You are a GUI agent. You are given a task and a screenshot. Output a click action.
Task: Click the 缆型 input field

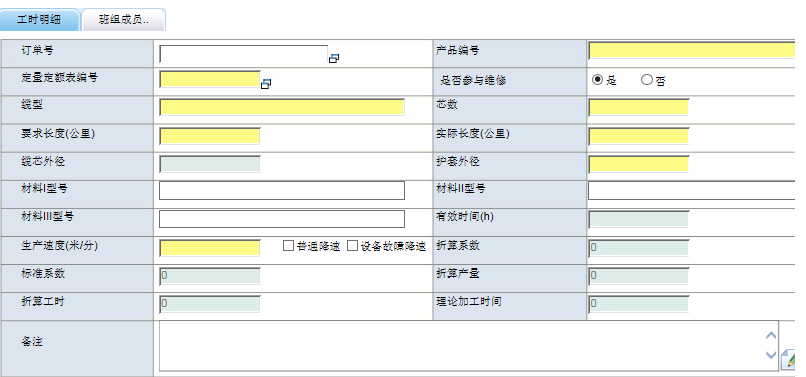click(x=282, y=107)
